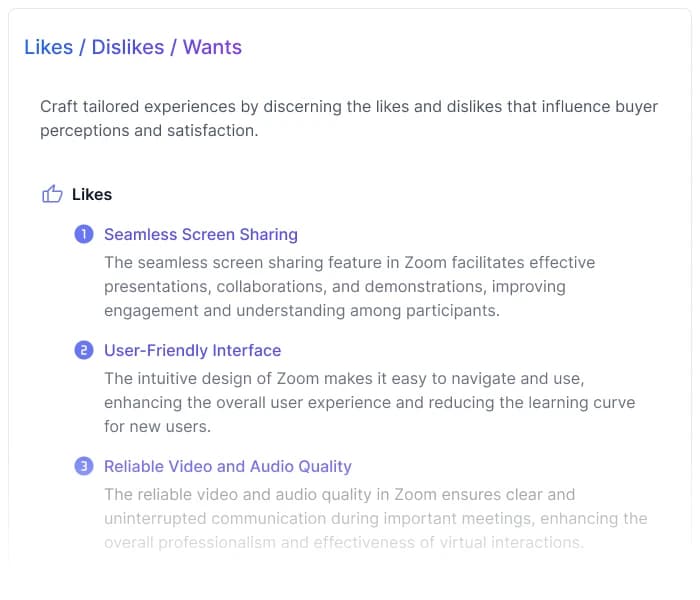Click the line starting with Craft tailored experiences
Screen dimensions: 700x600
(349, 106)
